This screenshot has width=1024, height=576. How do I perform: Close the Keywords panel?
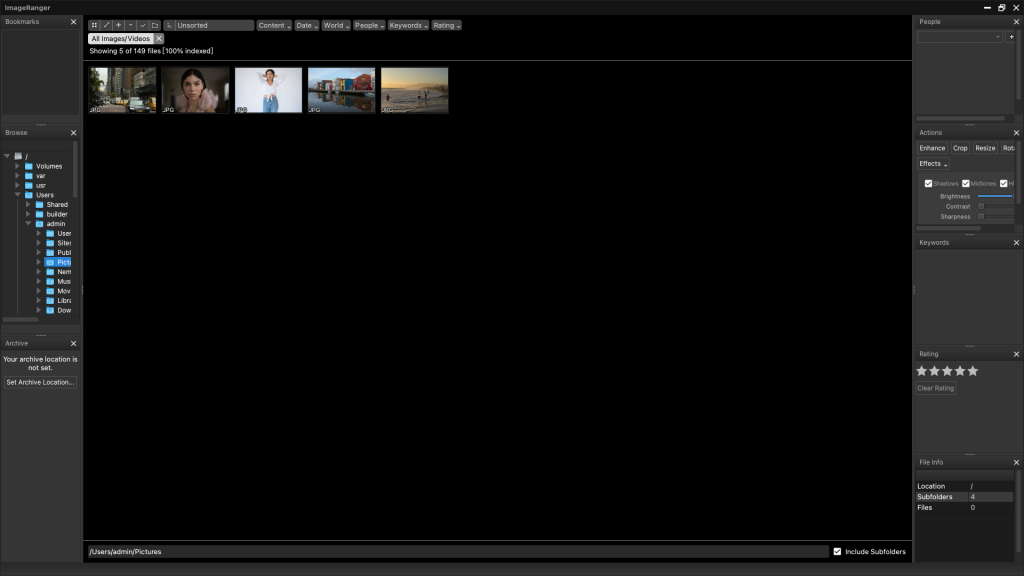point(1016,242)
